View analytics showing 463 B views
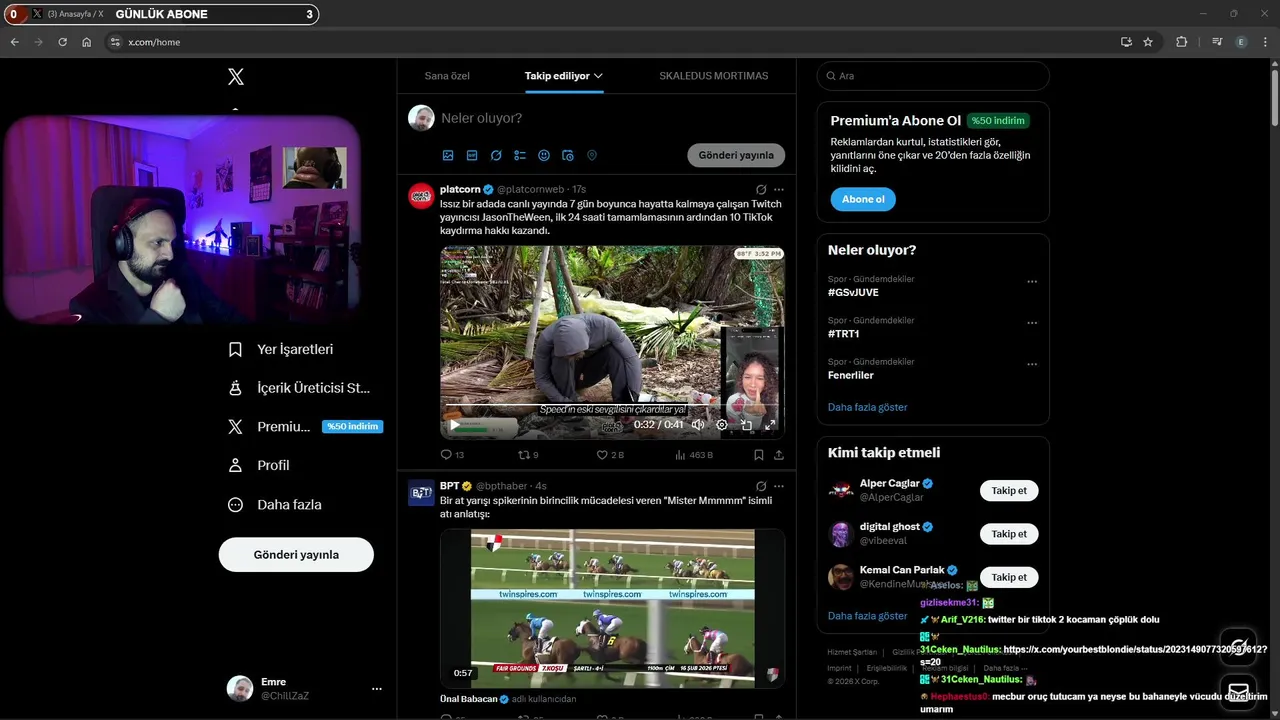Viewport: 1280px width, 720px height. [694, 455]
